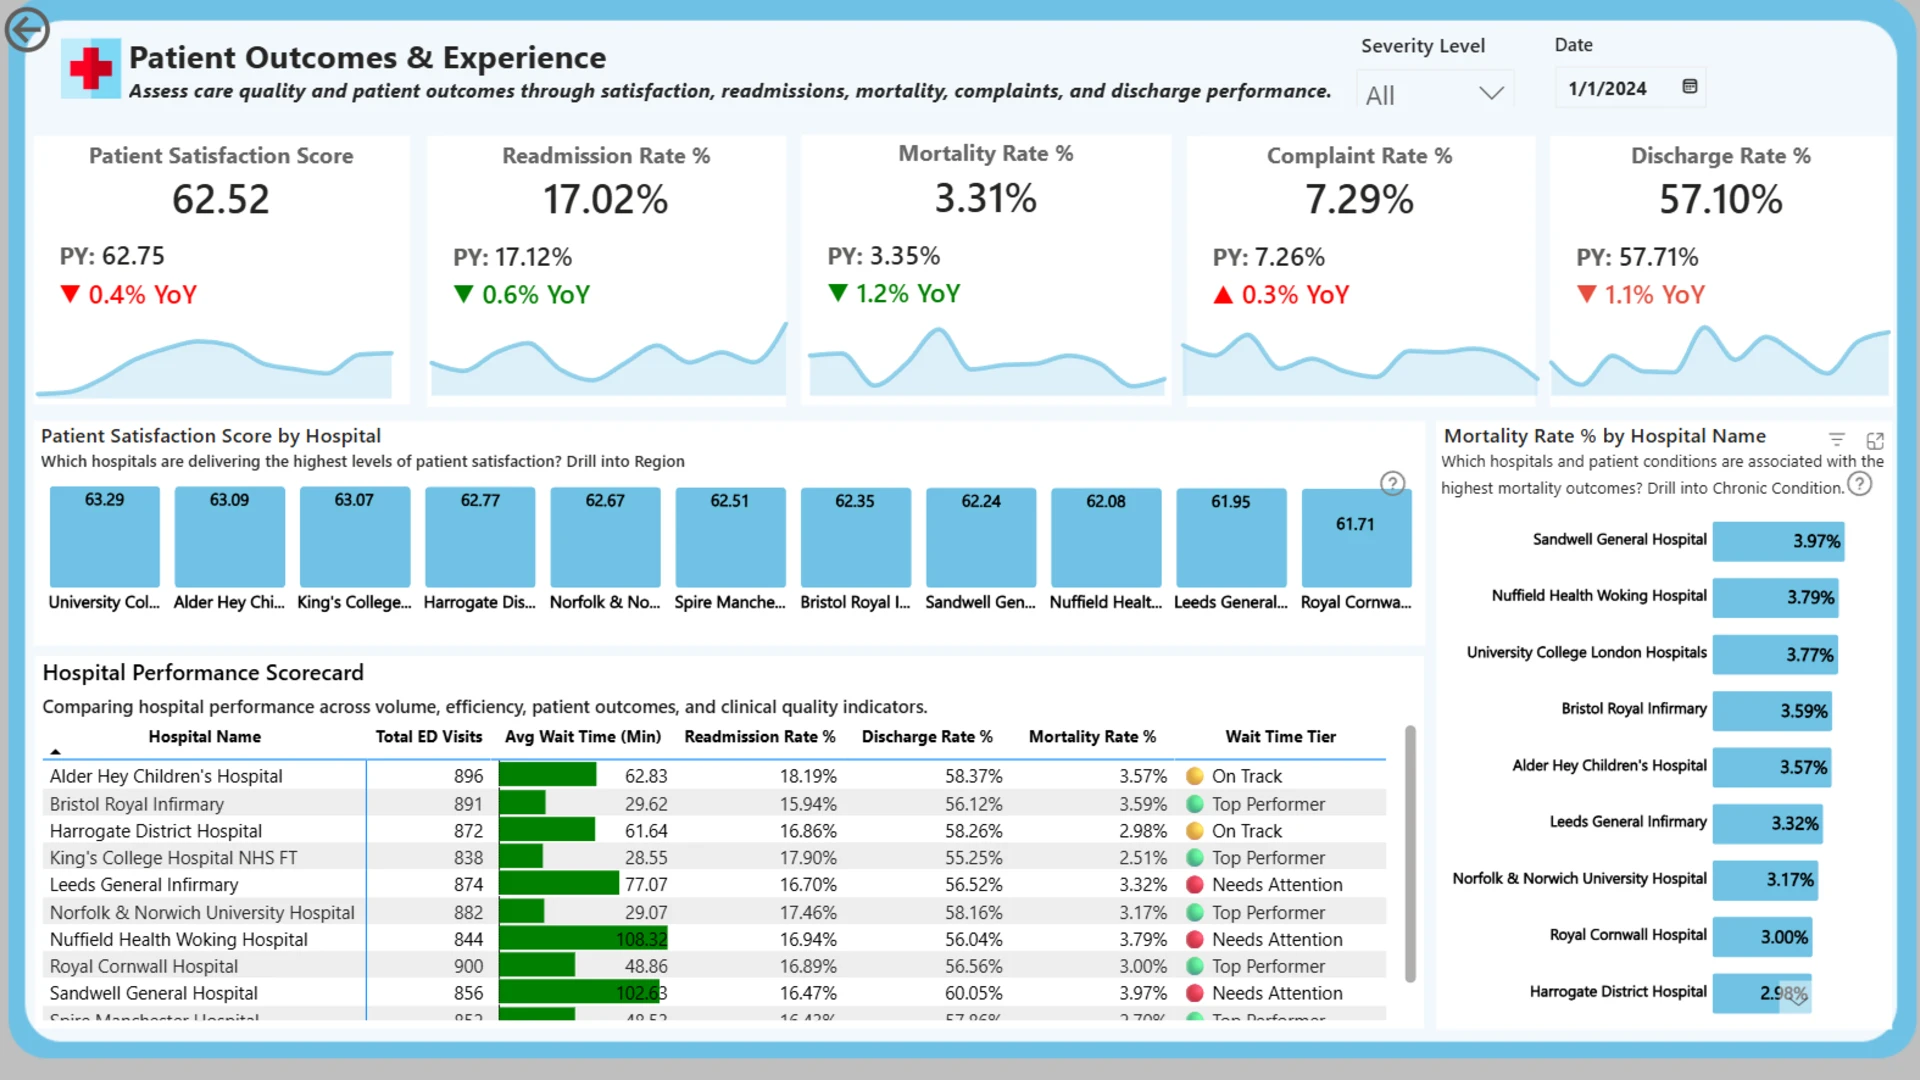Click the Severity Level dropdown chevron
Image resolution: width=1920 pixels, height=1080 pixels.
click(1491, 93)
